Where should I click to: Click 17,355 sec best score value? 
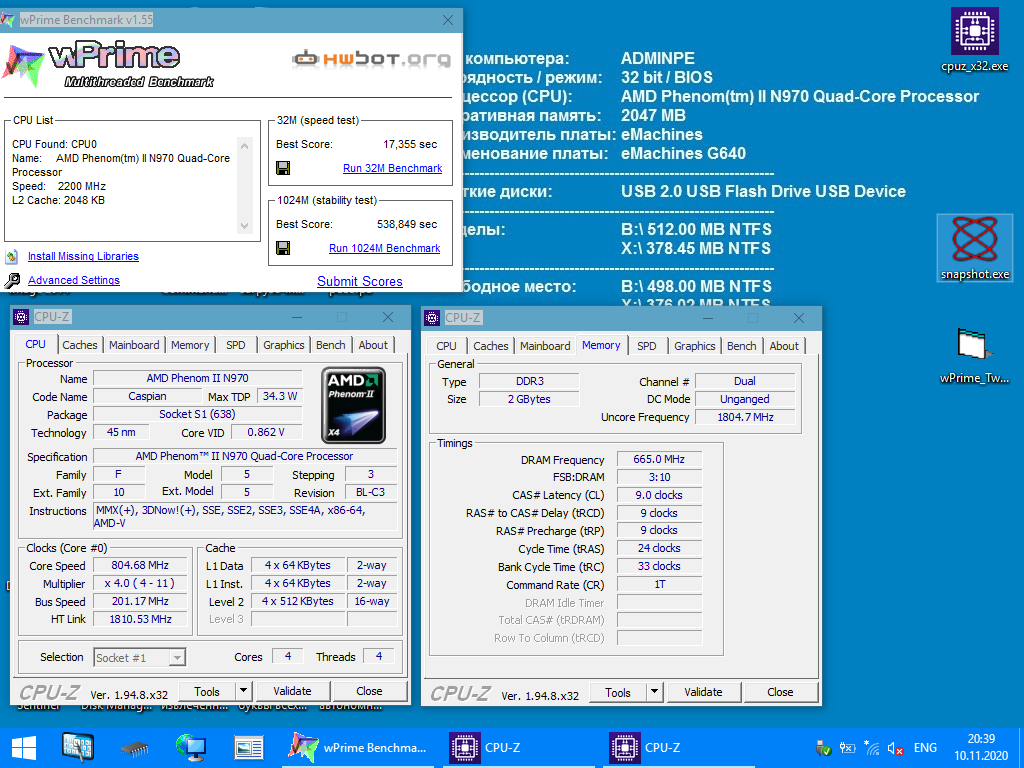pos(410,144)
